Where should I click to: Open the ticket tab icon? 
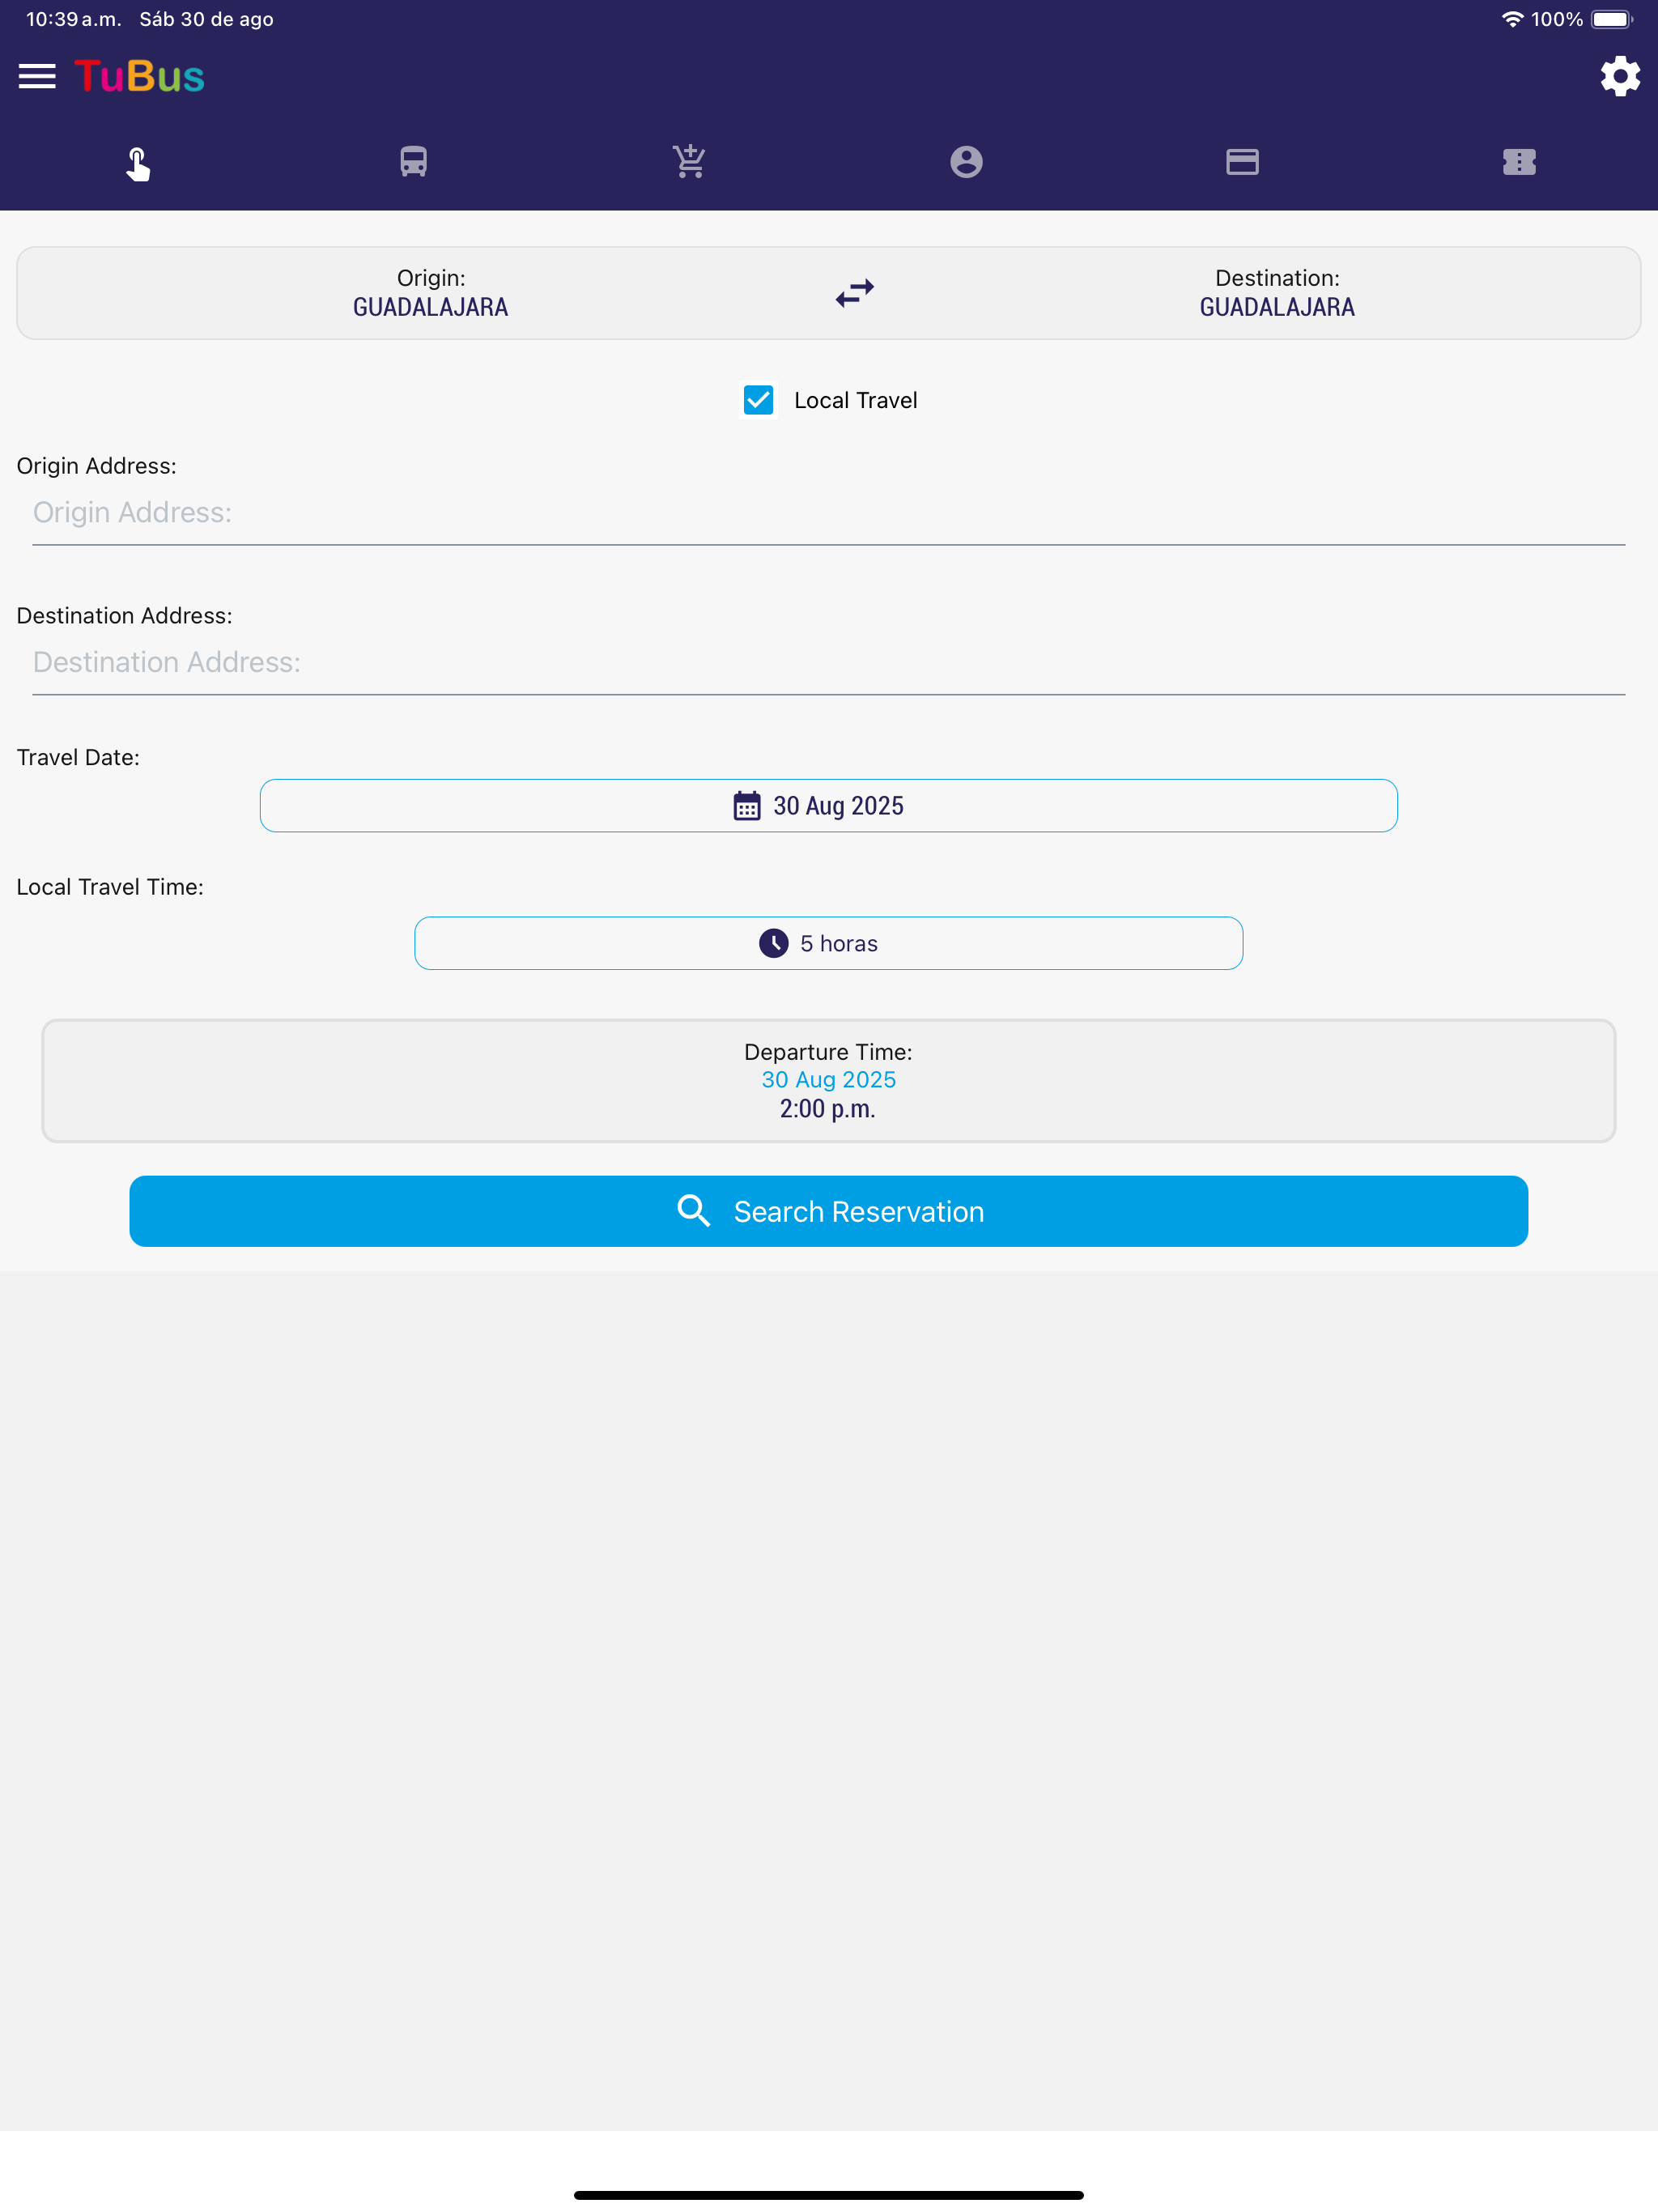coord(1519,162)
